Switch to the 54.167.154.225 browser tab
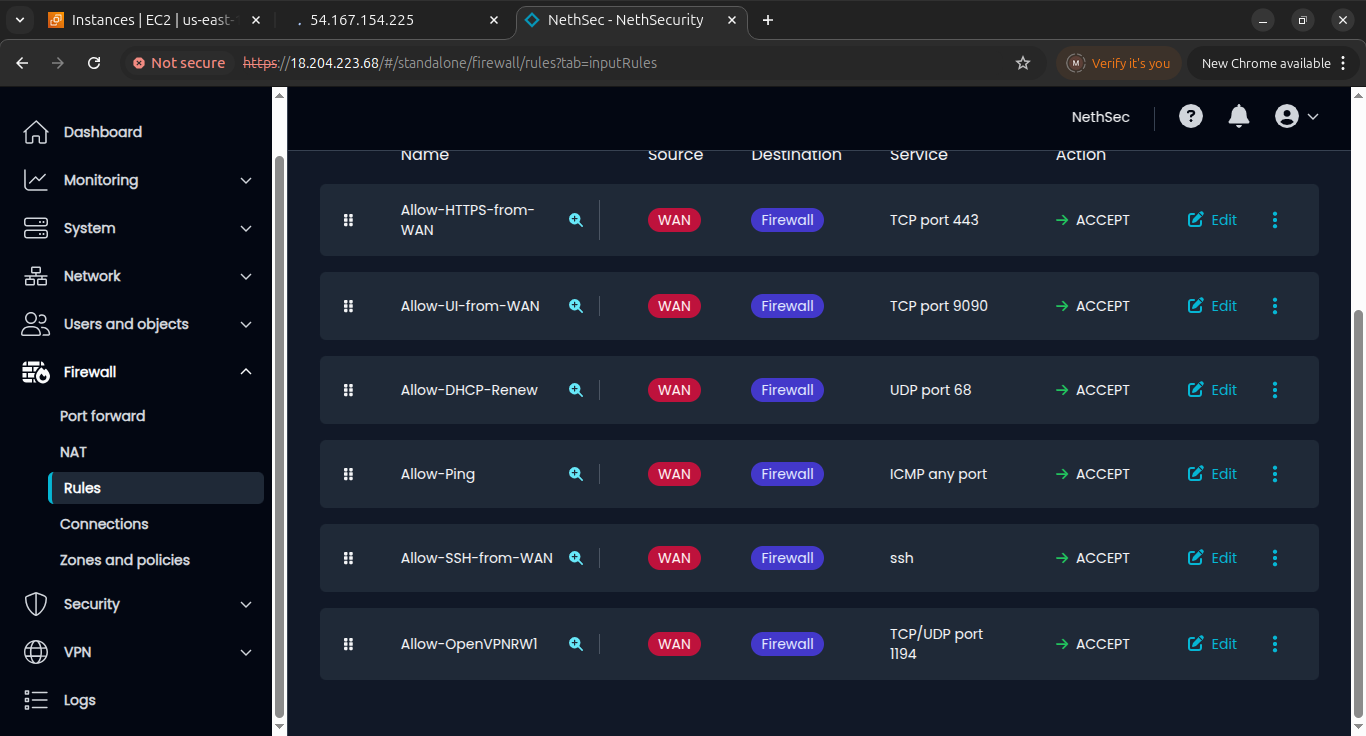Viewport: 1366px width, 736px height. pos(395,20)
